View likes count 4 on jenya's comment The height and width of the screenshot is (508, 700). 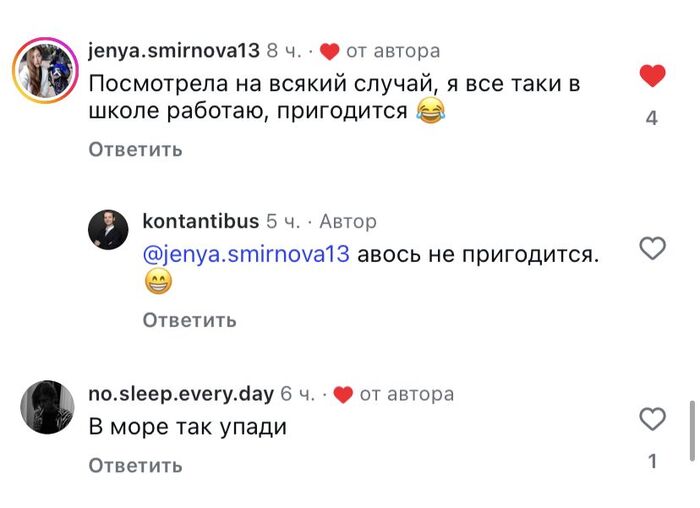coord(652,118)
